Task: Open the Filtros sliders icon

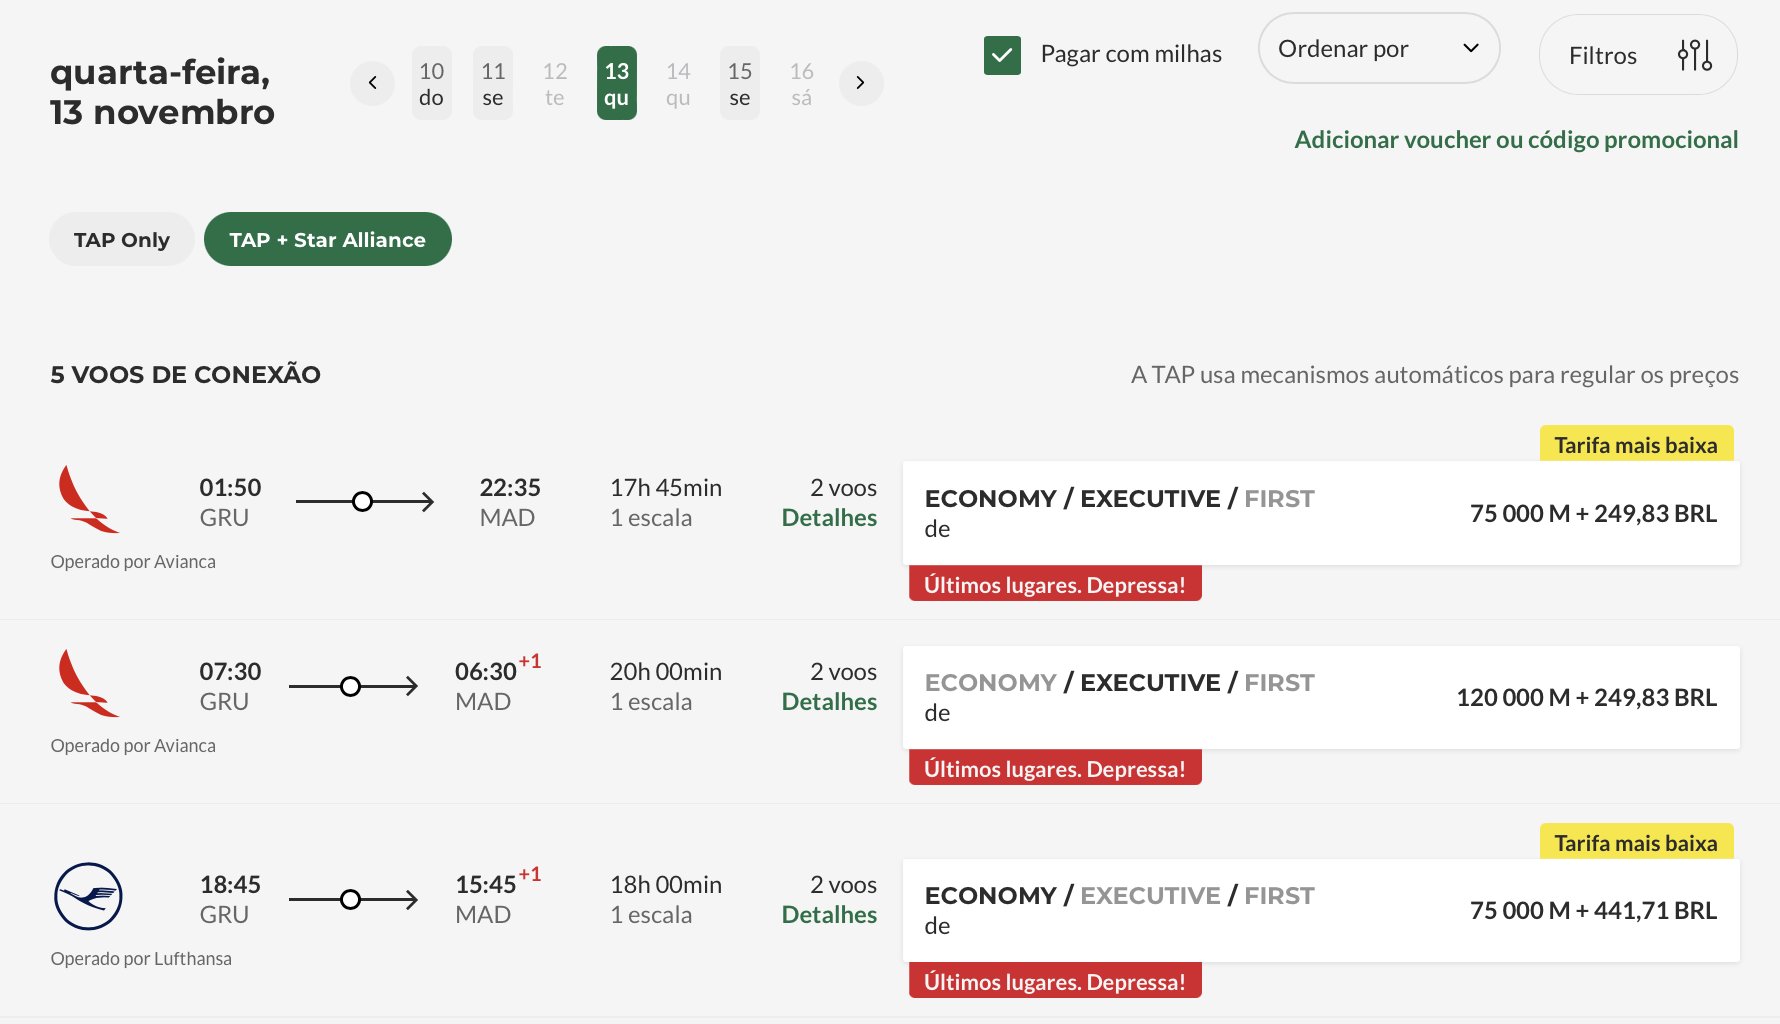Action: pos(1694,55)
